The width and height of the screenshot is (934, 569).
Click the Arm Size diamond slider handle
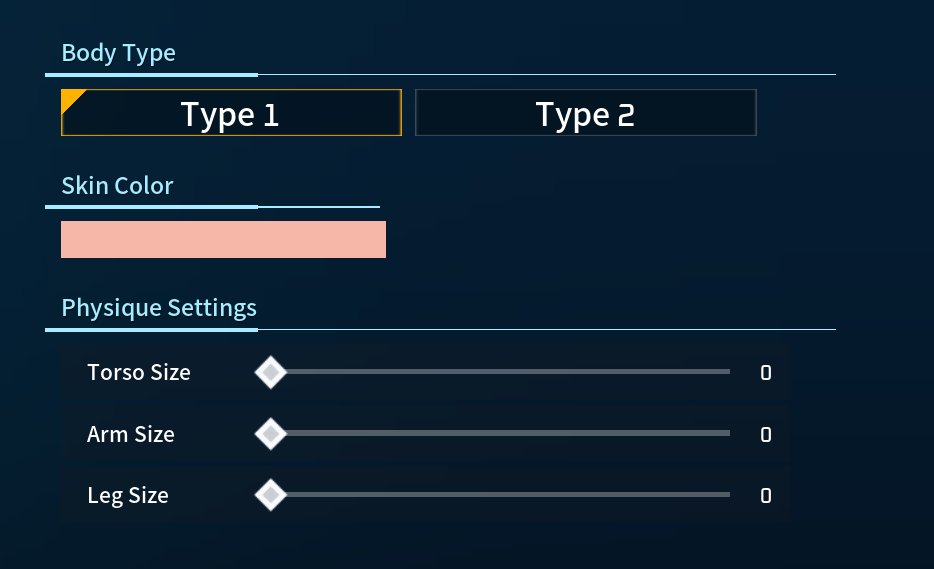[x=270, y=434]
